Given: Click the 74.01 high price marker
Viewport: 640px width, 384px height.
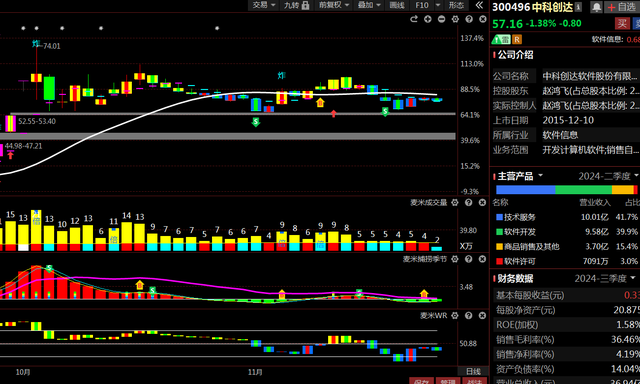Looking at the screenshot, I should click(x=52, y=46).
